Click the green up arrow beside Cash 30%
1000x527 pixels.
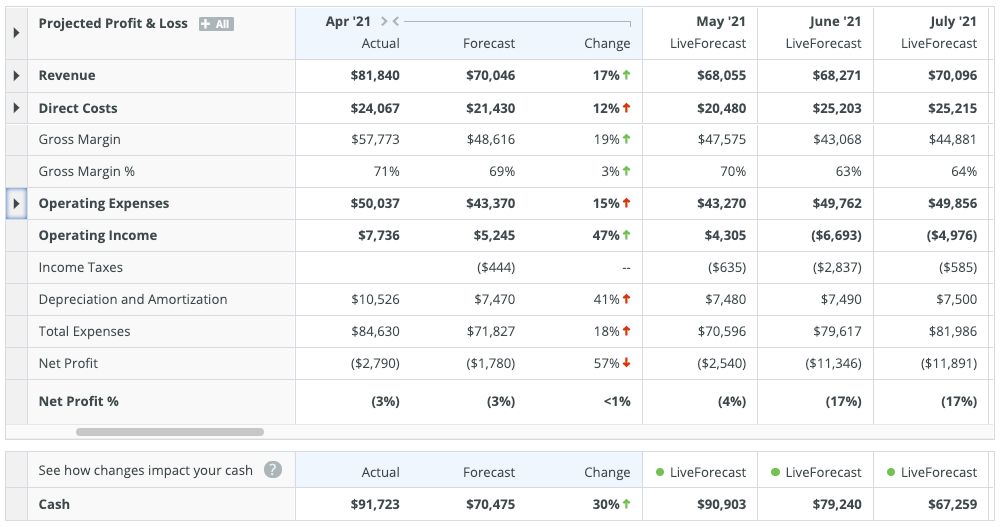(627, 504)
